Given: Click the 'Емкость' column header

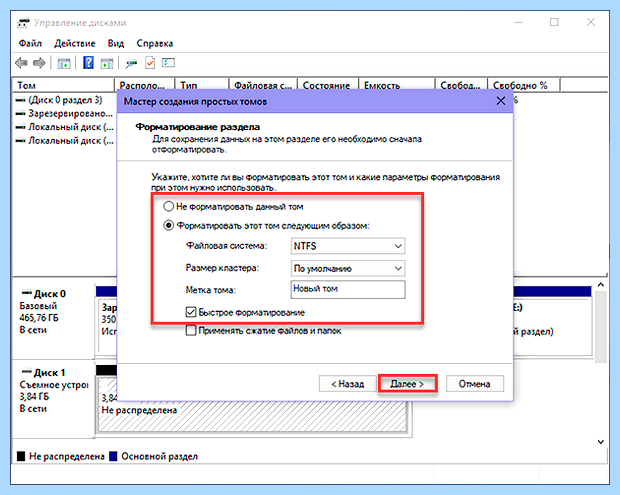Looking at the screenshot, I should pyautogui.click(x=397, y=85).
